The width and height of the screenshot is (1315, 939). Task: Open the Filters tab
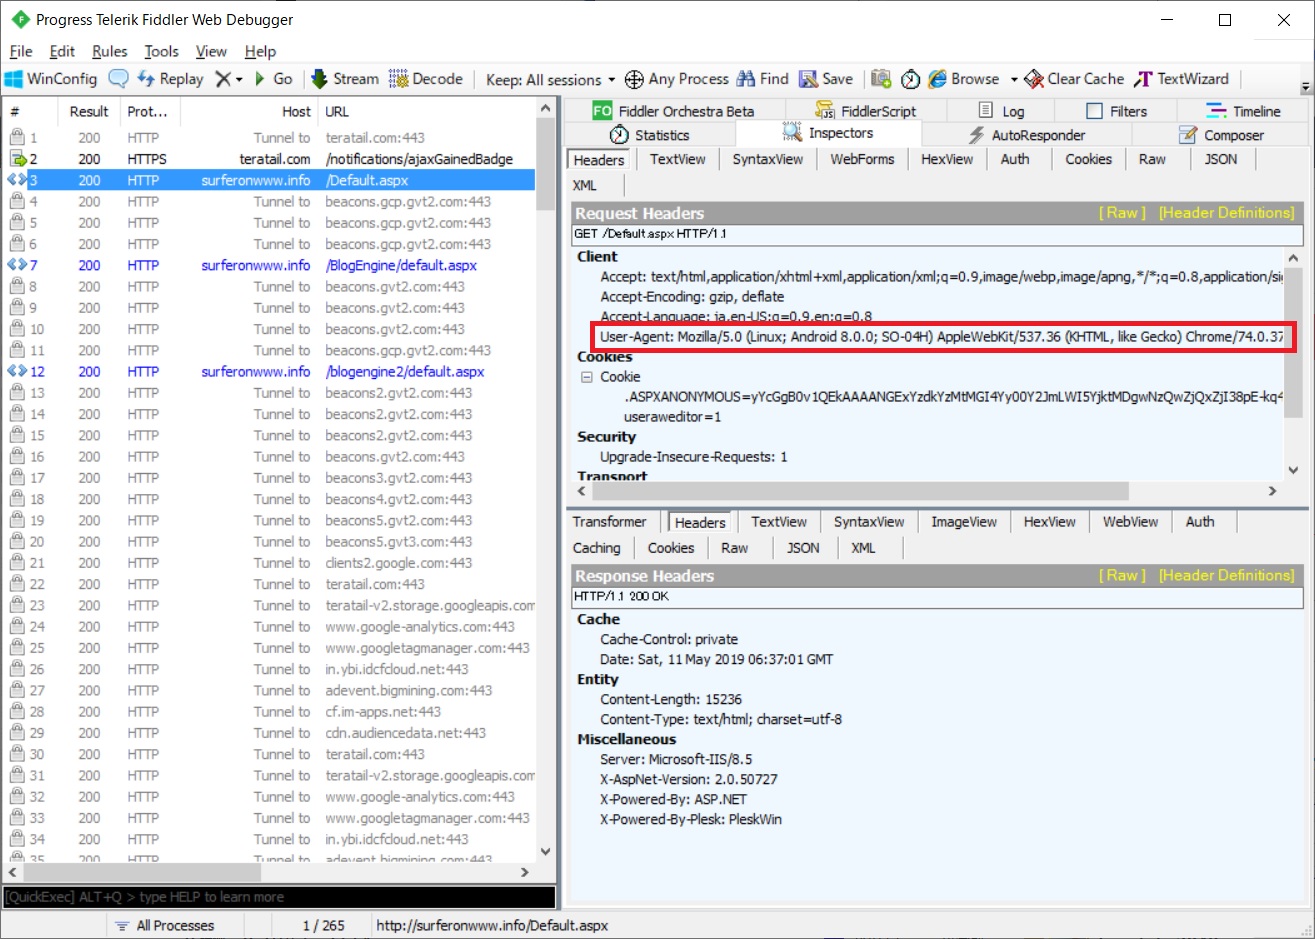[x=1117, y=111]
